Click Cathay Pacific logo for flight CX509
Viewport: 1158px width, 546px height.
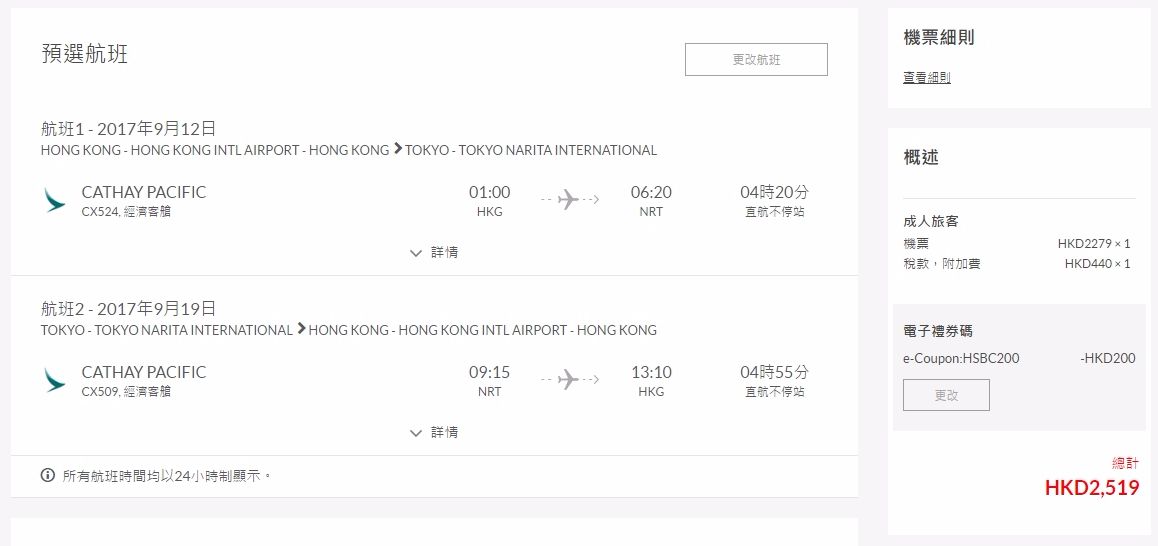[x=55, y=380]
